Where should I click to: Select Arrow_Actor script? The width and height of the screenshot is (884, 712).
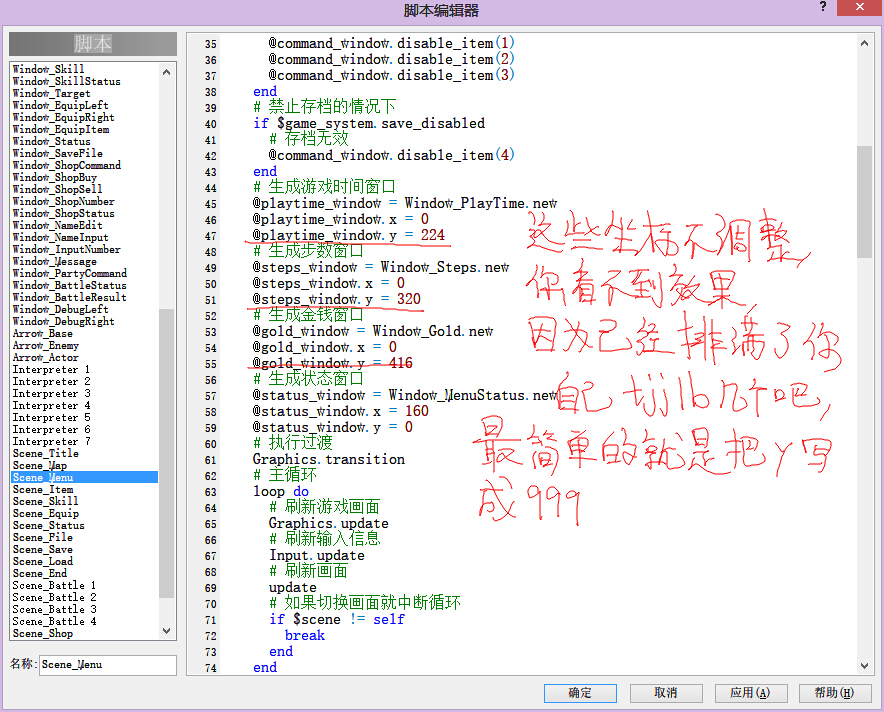point(46,357)
